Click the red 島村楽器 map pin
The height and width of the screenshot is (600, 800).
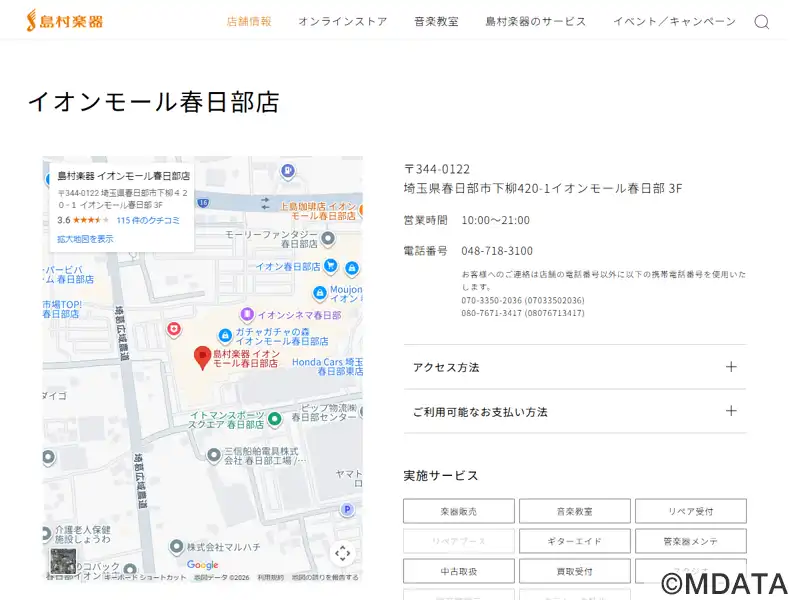pyautogui.click(x=203, y=357)
